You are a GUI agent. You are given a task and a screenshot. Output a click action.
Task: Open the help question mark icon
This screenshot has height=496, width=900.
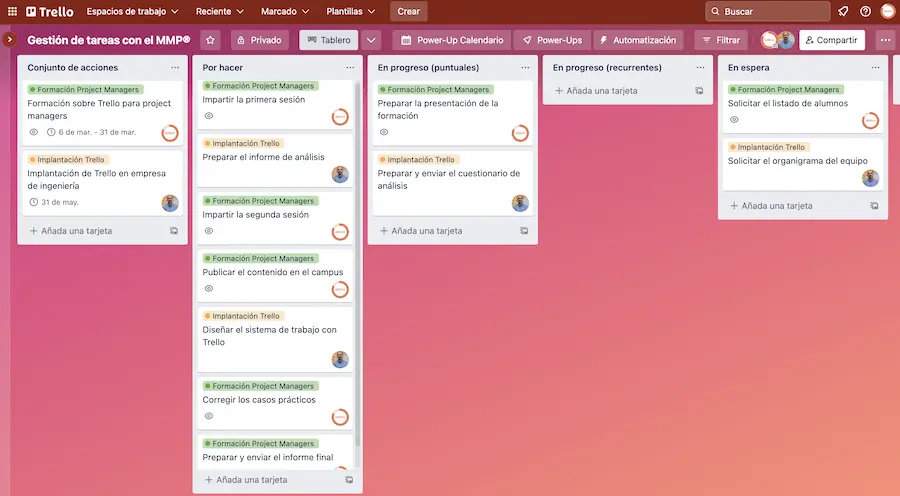click(866, 11)
